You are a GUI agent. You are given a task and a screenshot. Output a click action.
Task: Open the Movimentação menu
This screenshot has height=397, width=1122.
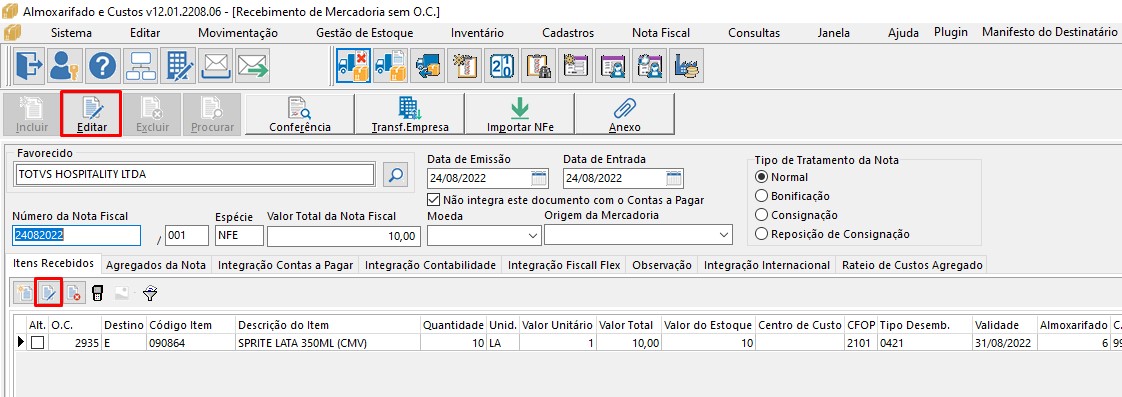tap(238, 32)
